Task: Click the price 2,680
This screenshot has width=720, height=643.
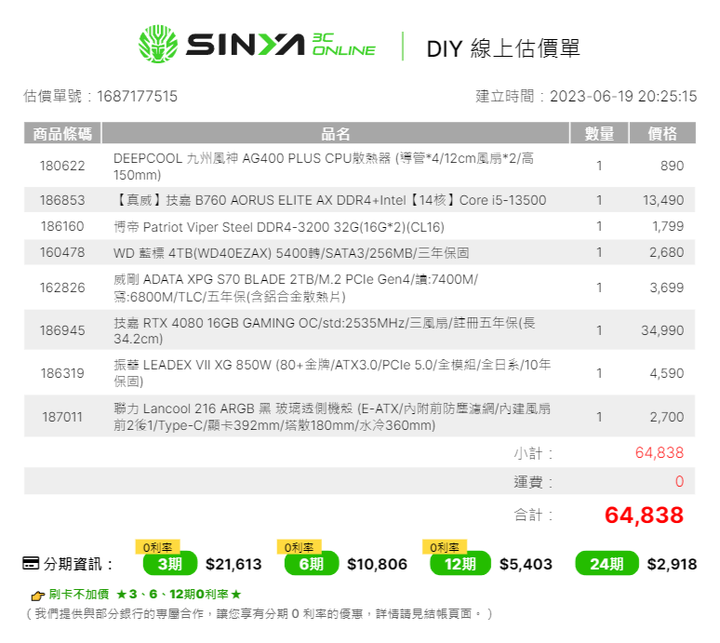Action: (667, 253)
